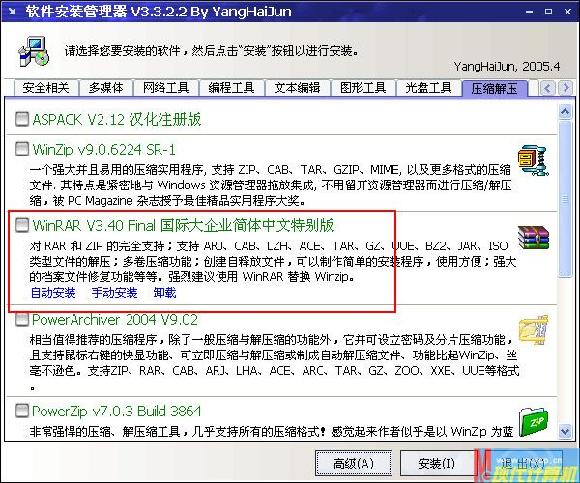This screenshot has width=580, height=483.
Task: Click the 自动安装 link under WinRAR
Action: click(53, 293)
